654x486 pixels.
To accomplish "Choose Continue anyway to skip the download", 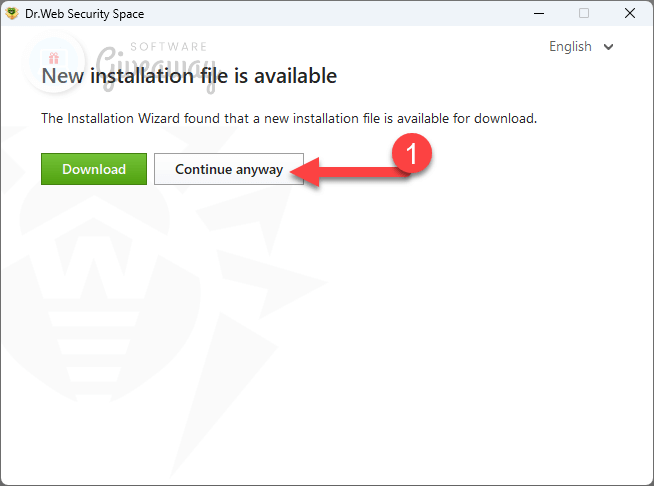I will [x=229, y=169].
